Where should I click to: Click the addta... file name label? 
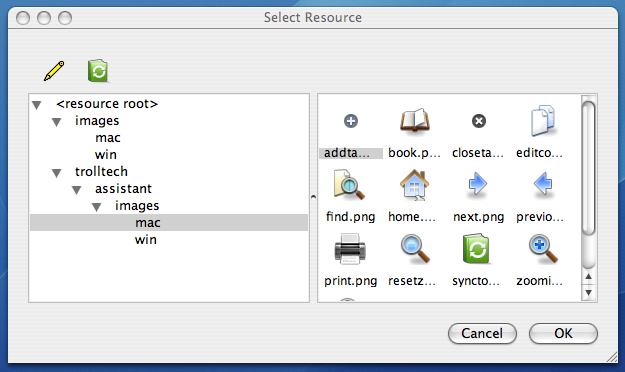[347, 153]
